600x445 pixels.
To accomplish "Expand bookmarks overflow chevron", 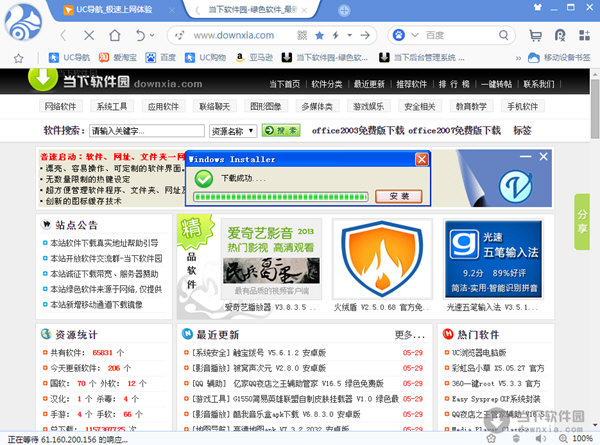I will (518, 58).
